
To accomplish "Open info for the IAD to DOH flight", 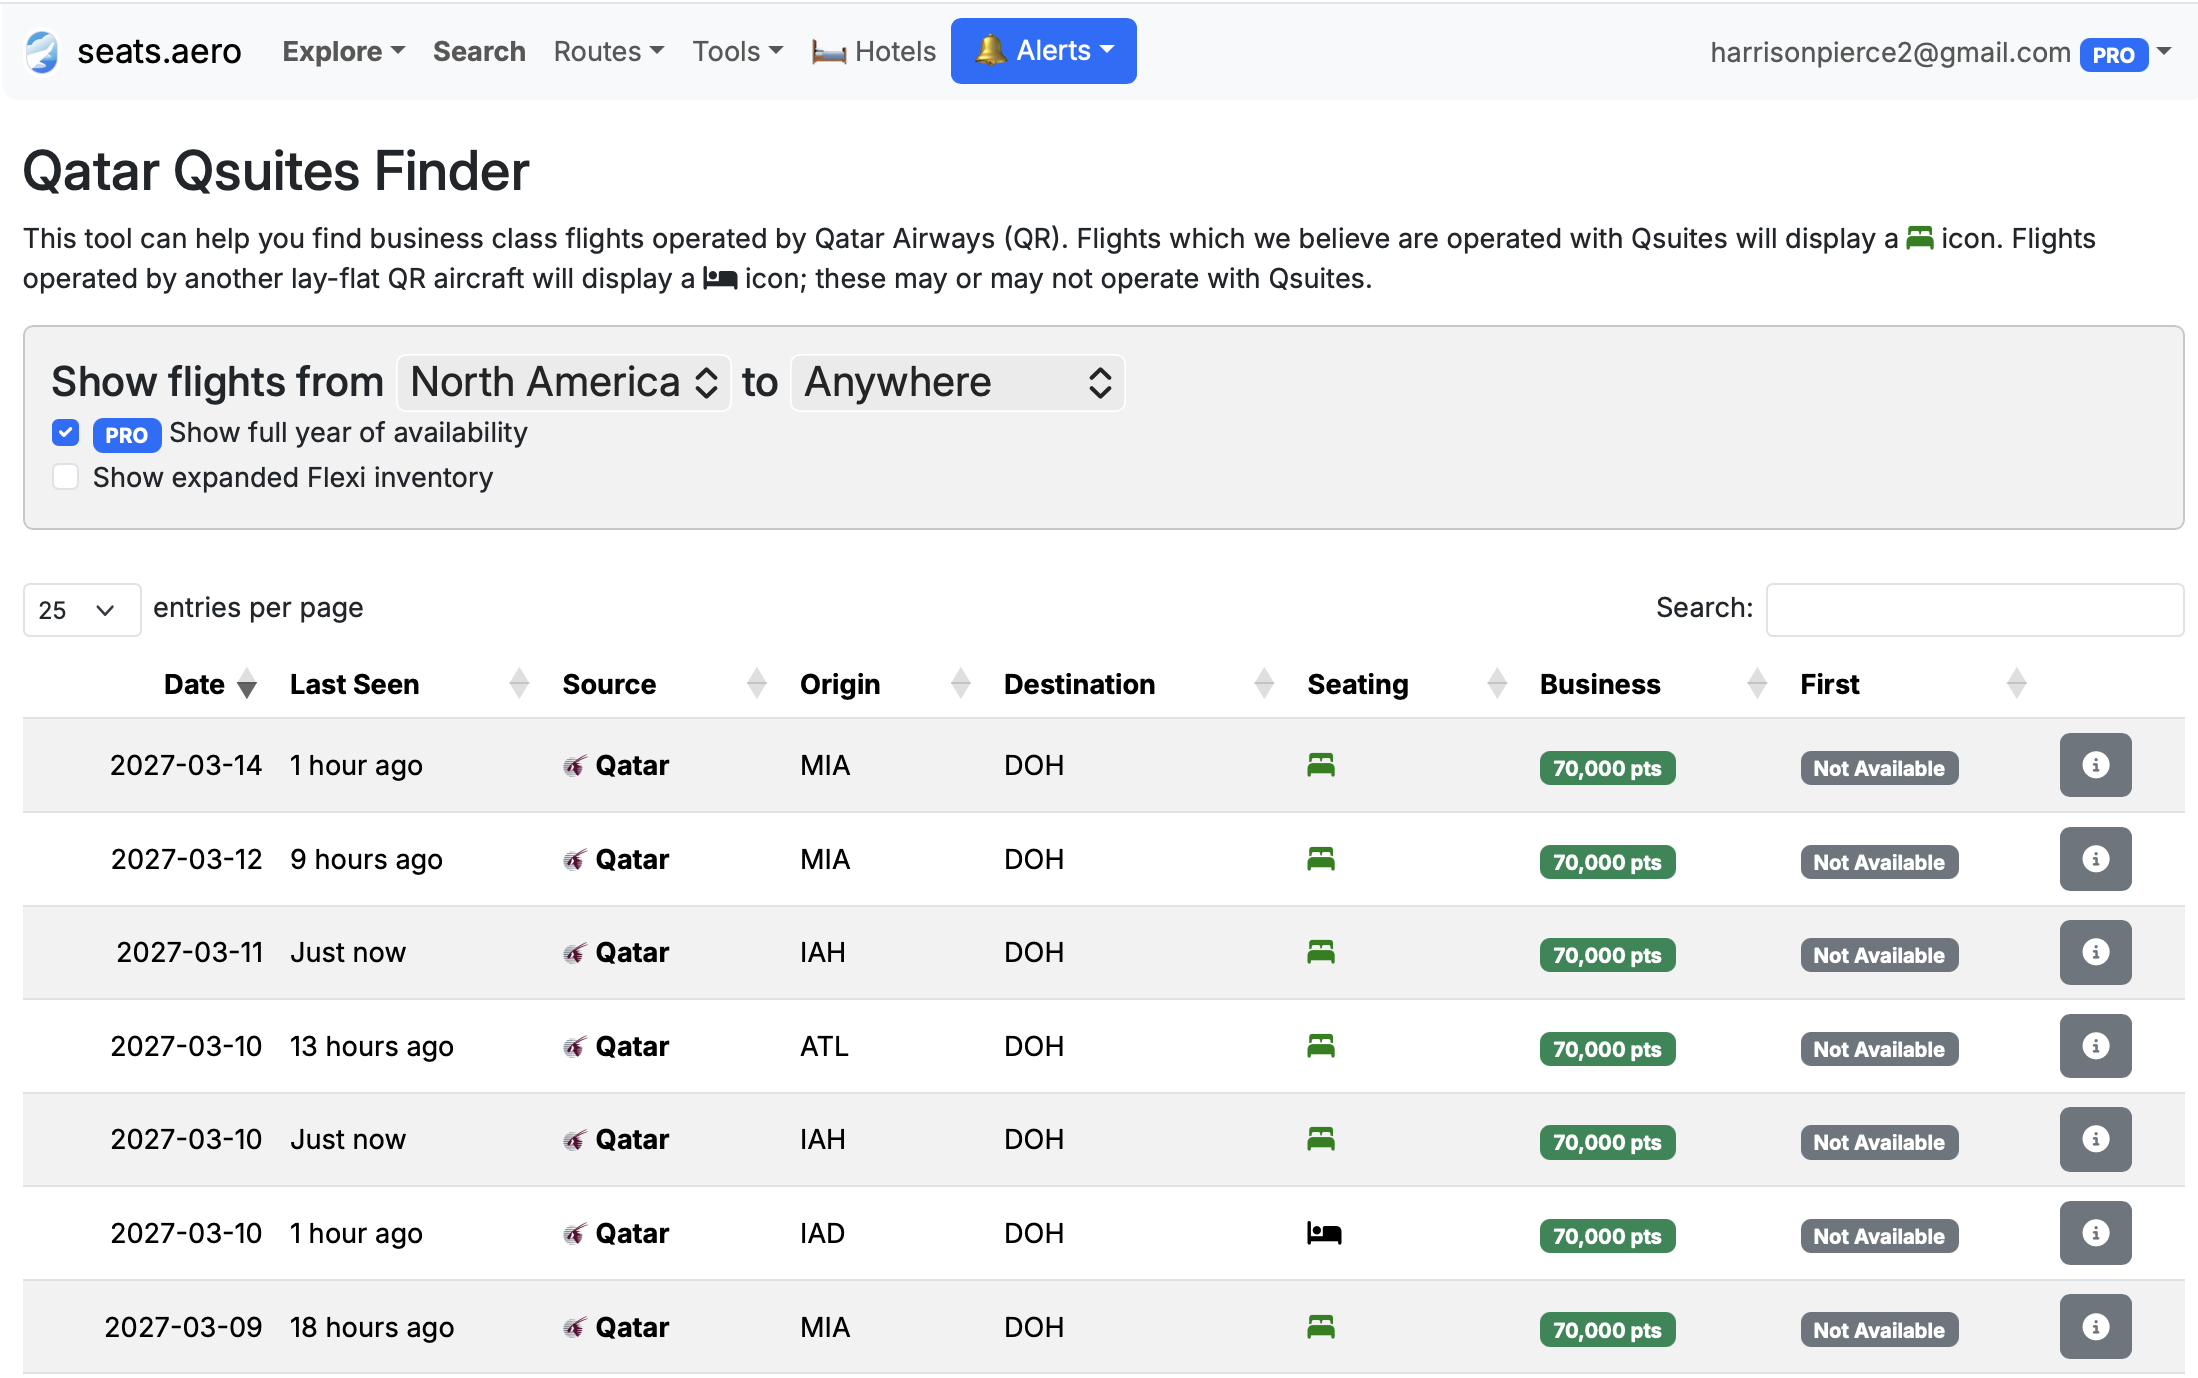I will tap(2095, 1233).
